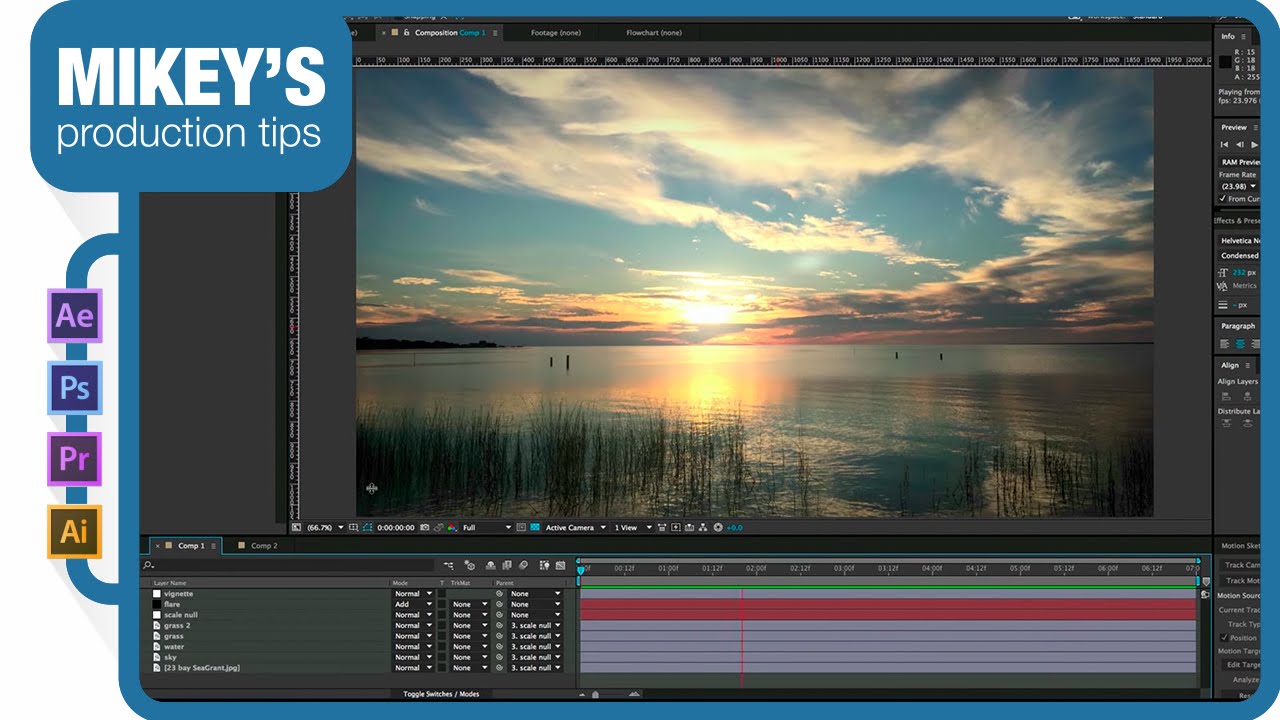Select the scale null layer
1280x720 pixels.
coord(181,615)
